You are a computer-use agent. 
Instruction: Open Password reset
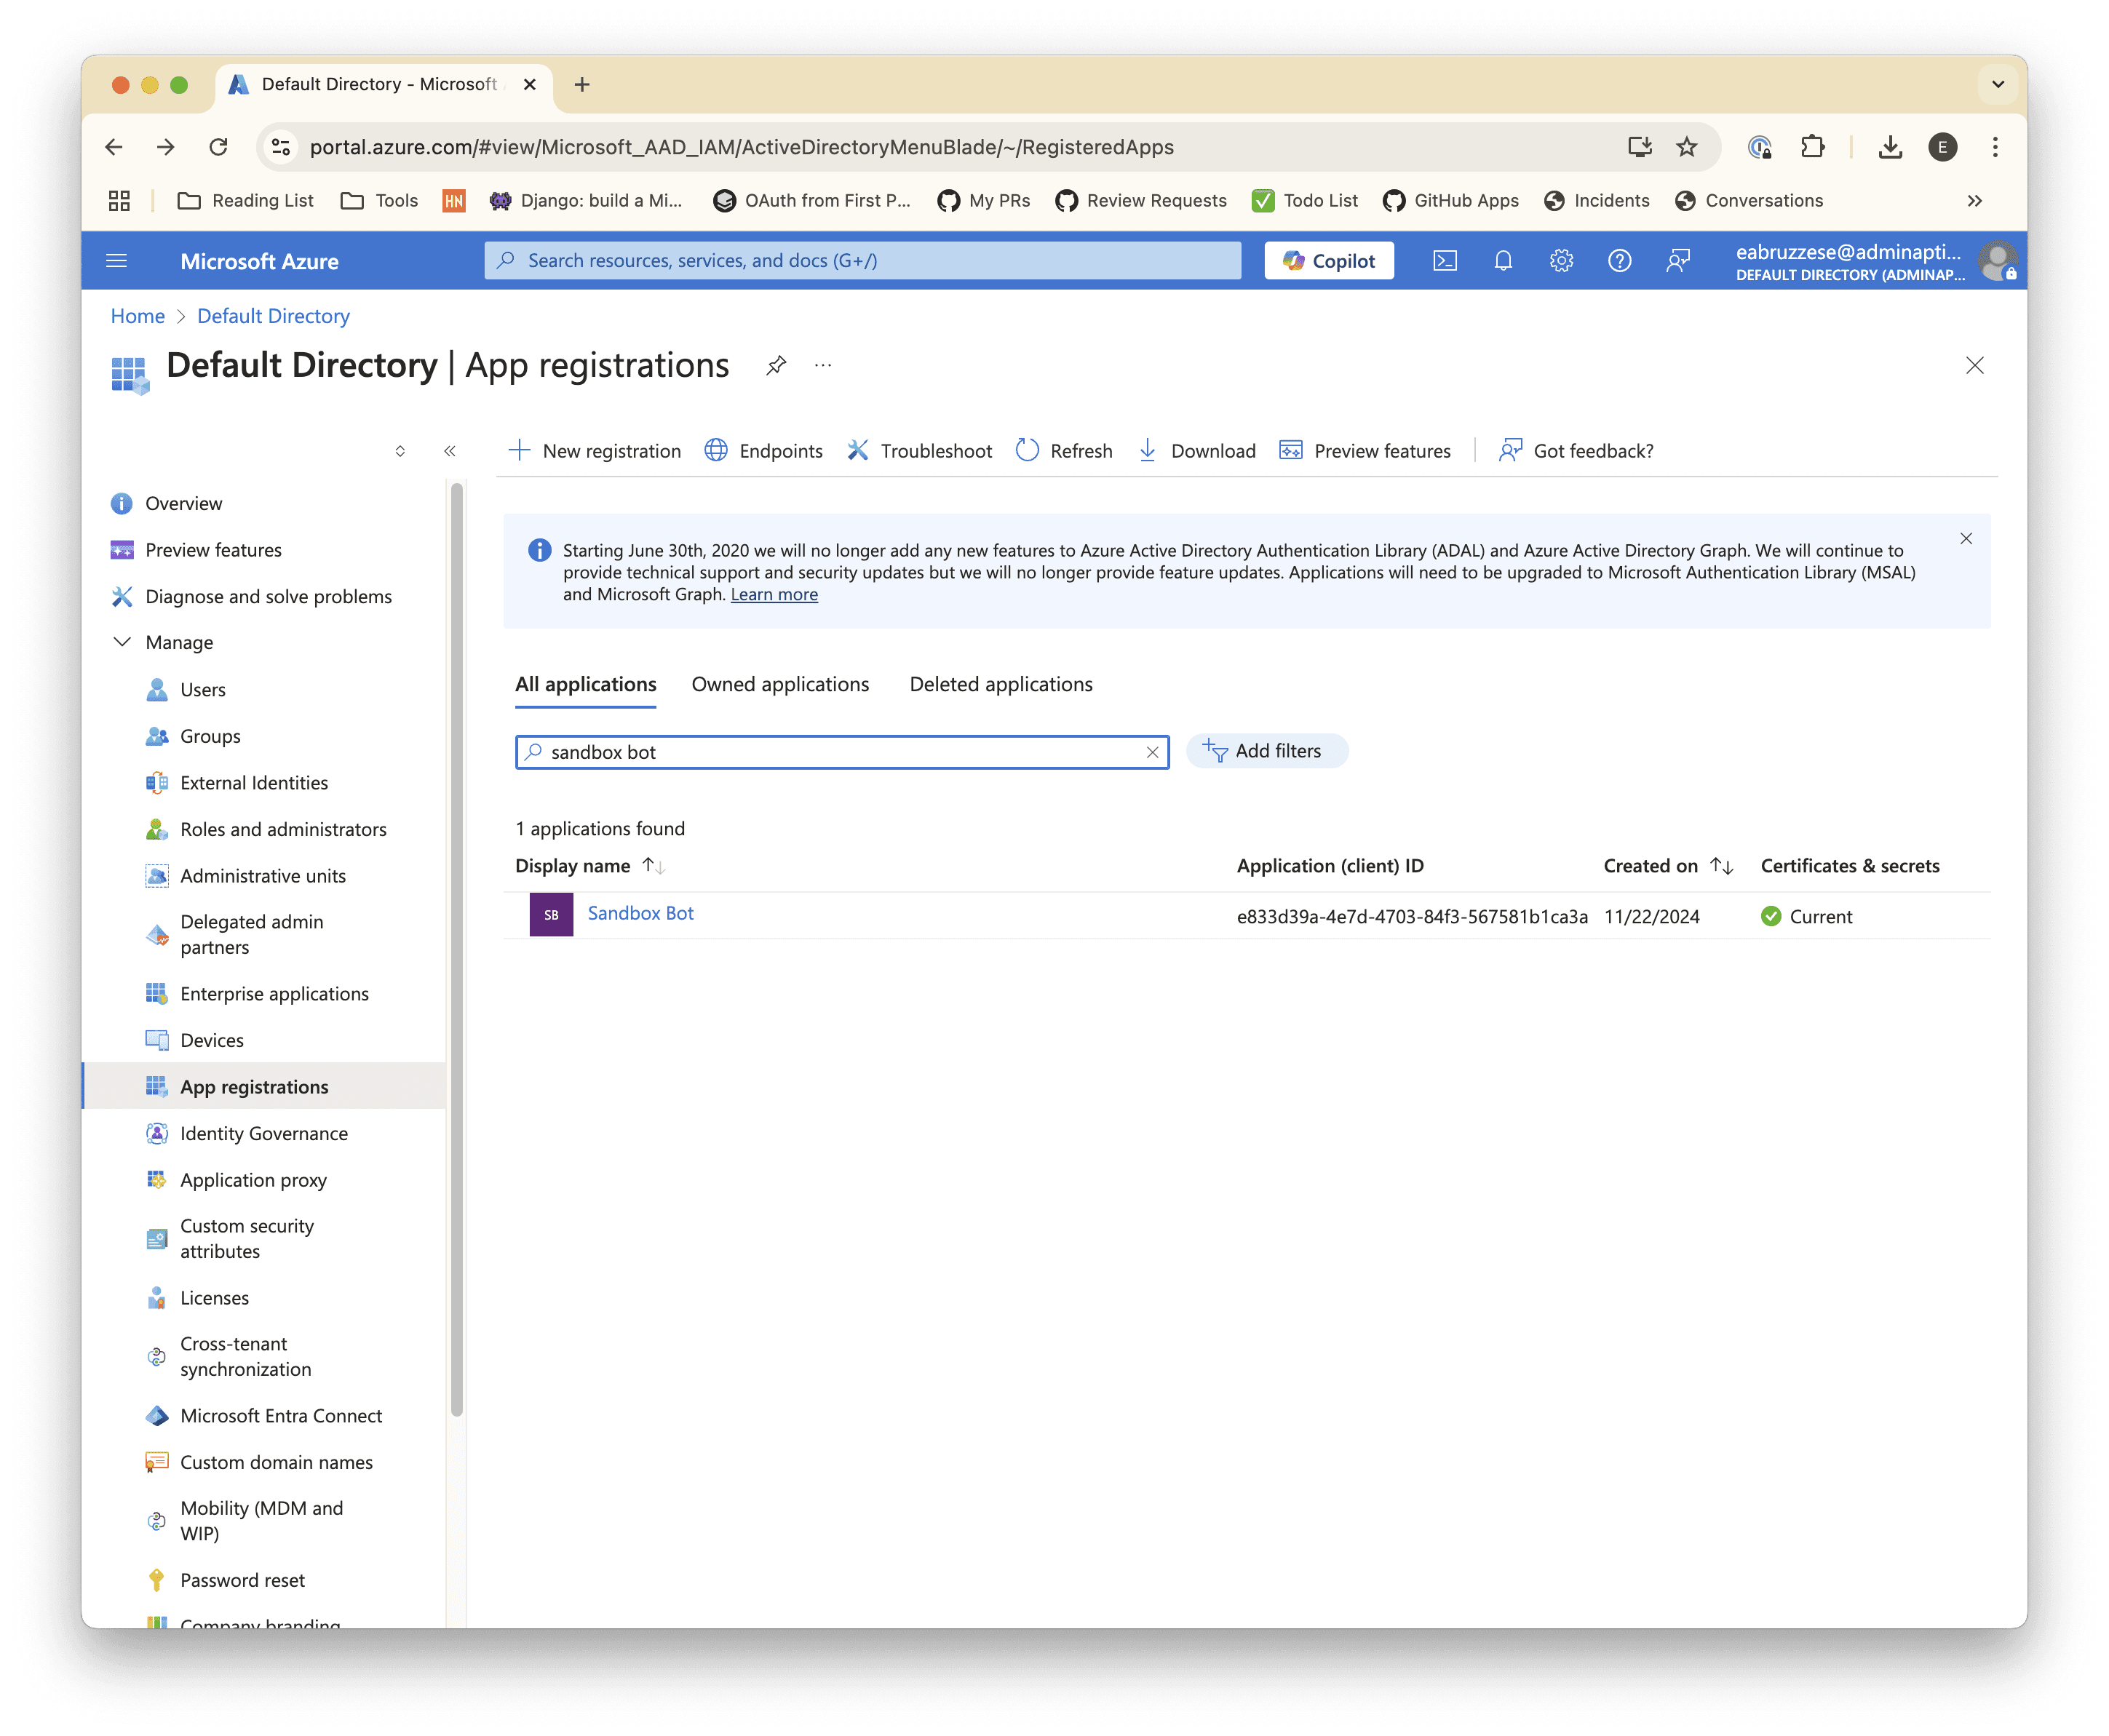[242, 1580]
